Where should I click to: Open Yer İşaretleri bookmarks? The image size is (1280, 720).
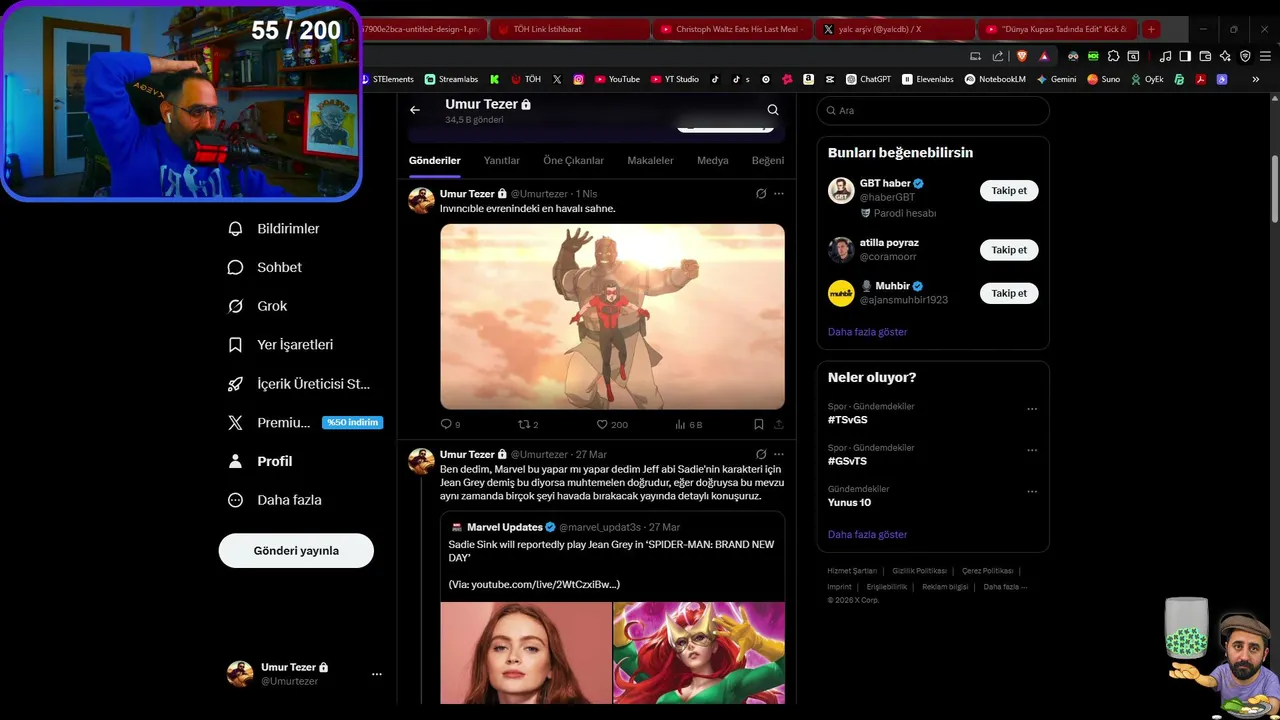pos(281,345)
